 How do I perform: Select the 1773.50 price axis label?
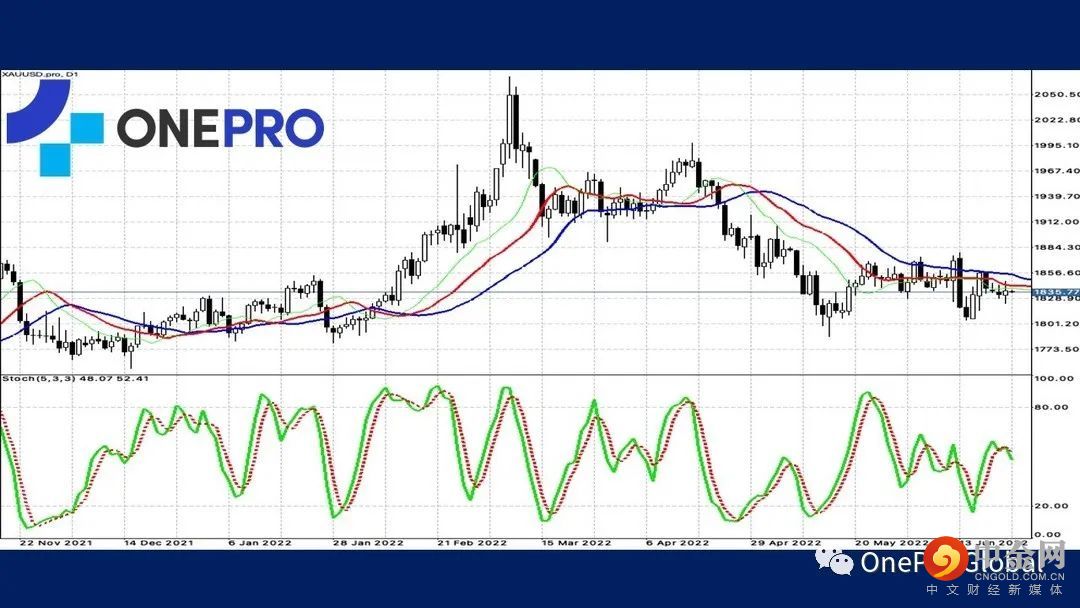pos(1057,349)
